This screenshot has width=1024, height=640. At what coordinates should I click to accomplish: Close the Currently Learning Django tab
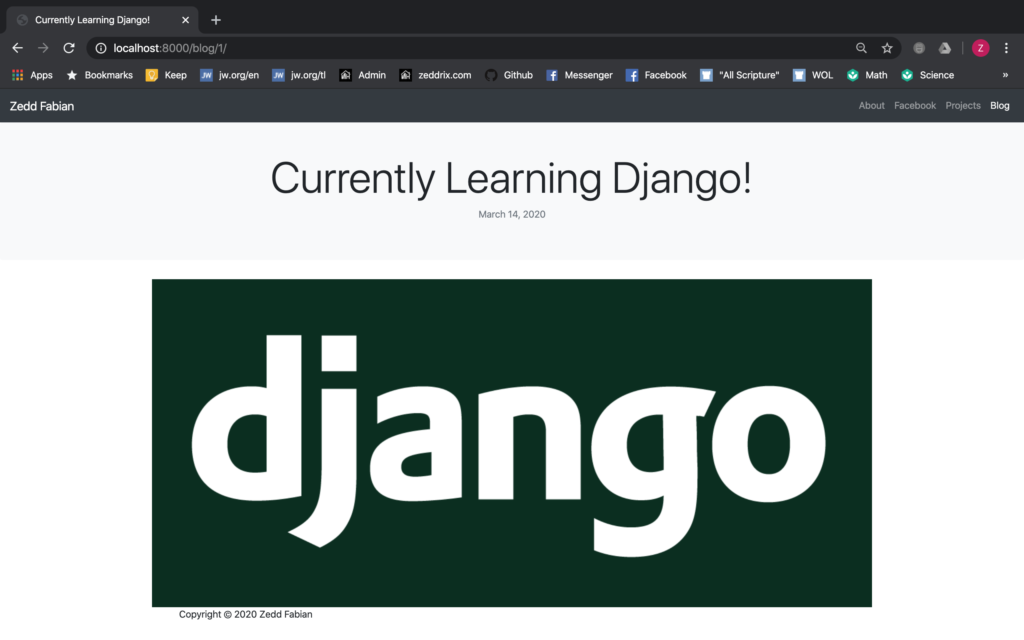click(x=185, y=20)
